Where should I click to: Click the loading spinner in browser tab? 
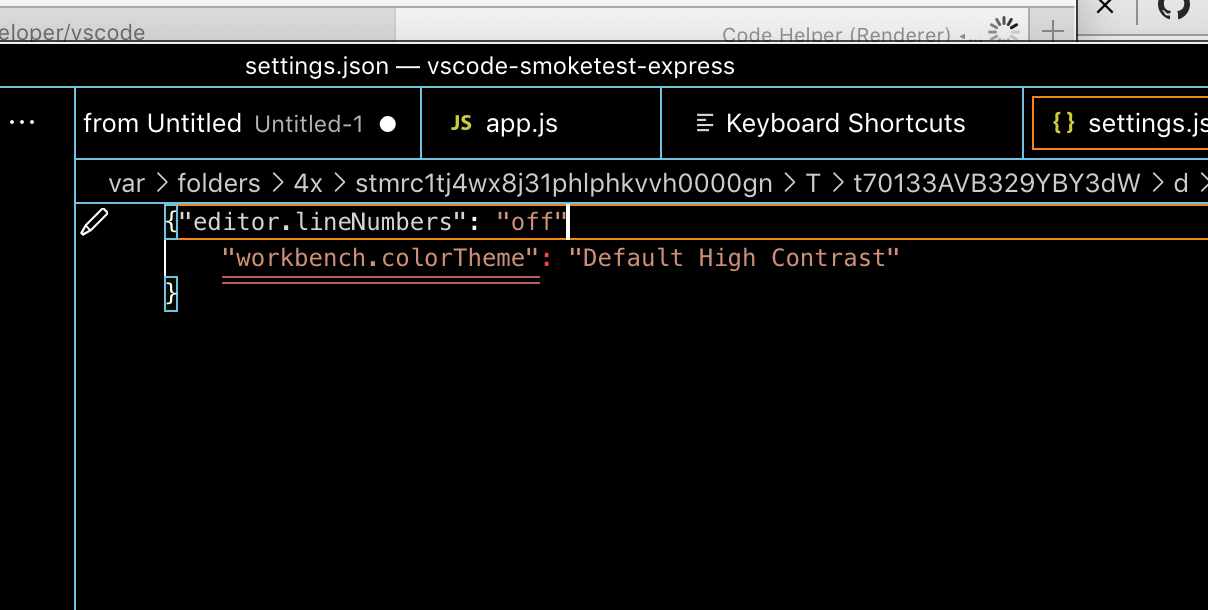[1003, 29]
